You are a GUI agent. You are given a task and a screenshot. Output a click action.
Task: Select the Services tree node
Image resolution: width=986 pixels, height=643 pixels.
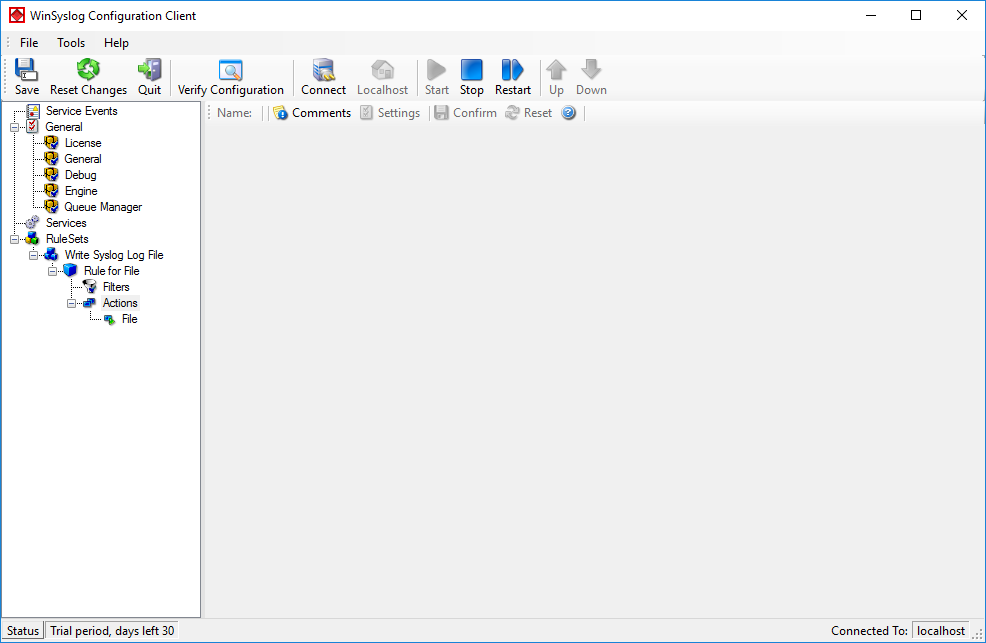tap(66, 223)
